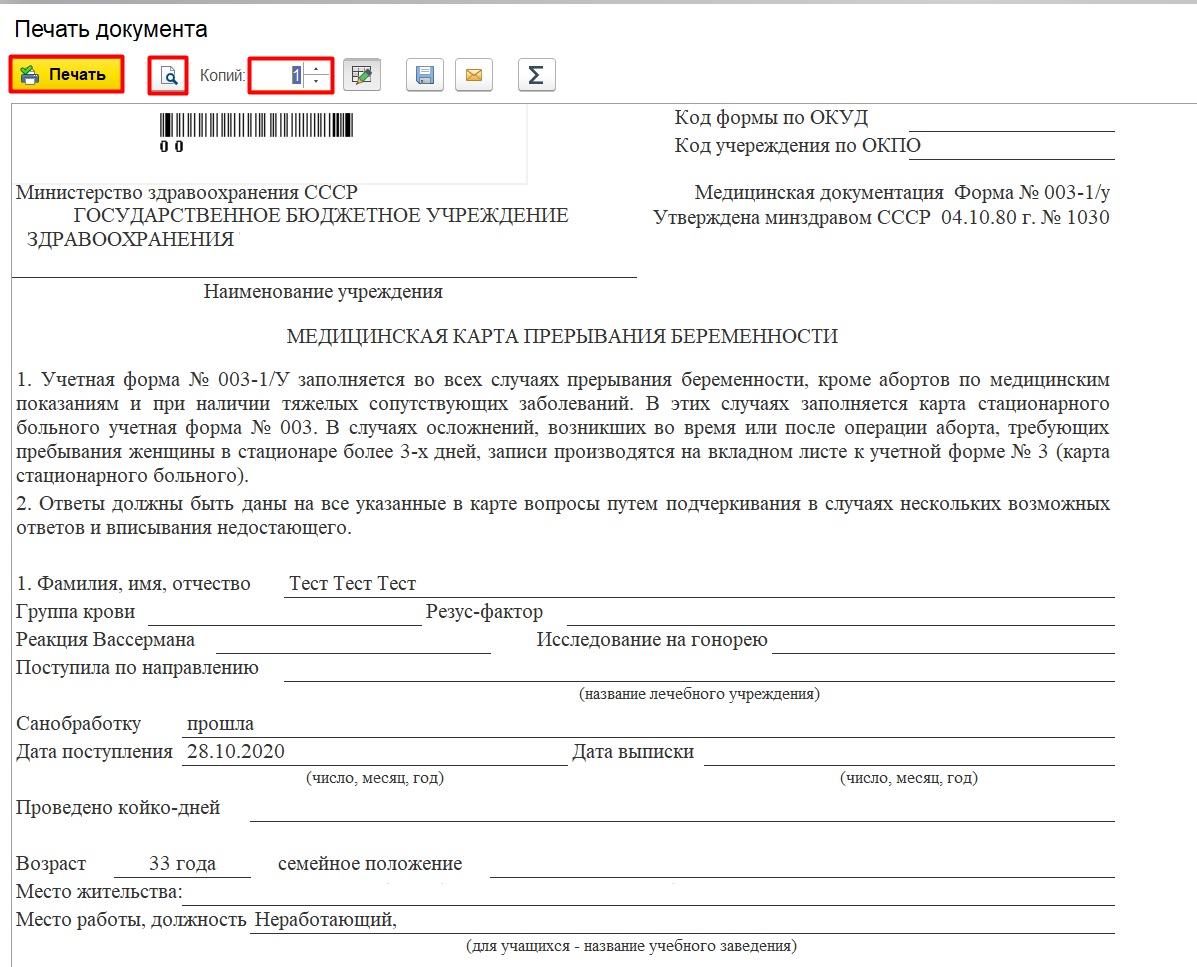This screenshot has width=1197, height=967.
Task: Increase copies with the up stepper arrow
Action: point(315,69)
